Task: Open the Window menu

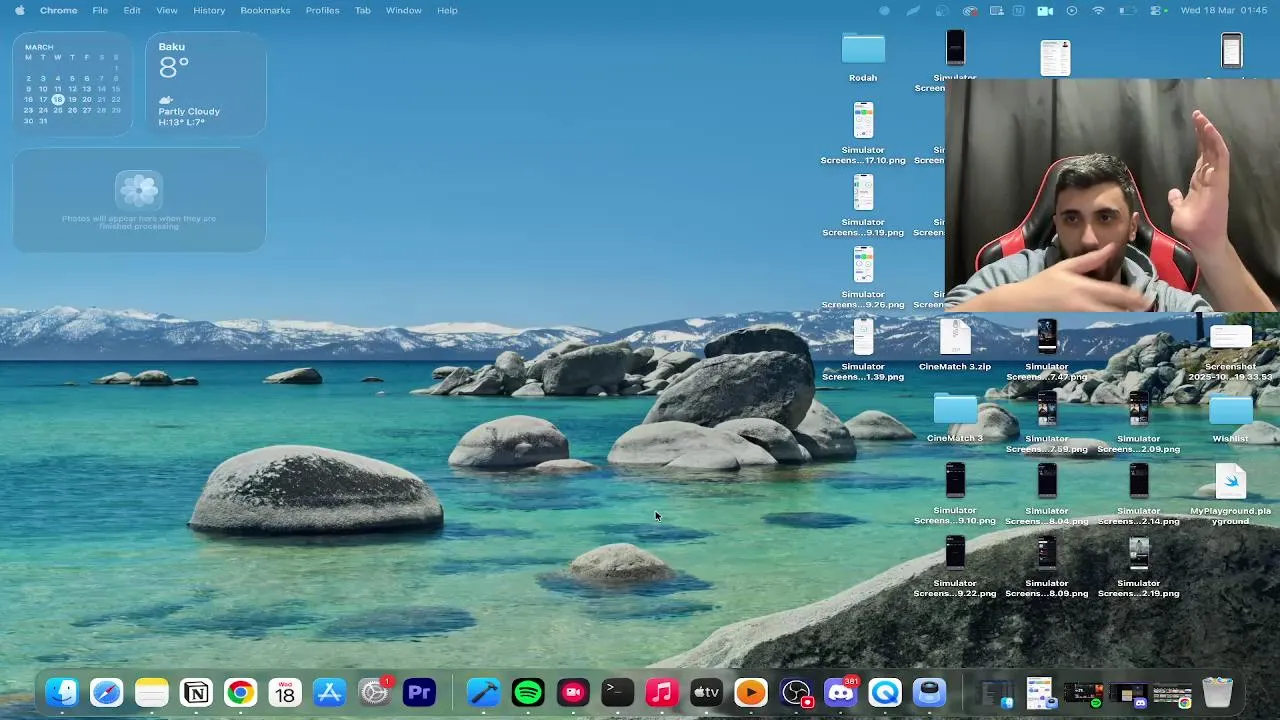Action: pyautogui.click(x=404, y=10)
